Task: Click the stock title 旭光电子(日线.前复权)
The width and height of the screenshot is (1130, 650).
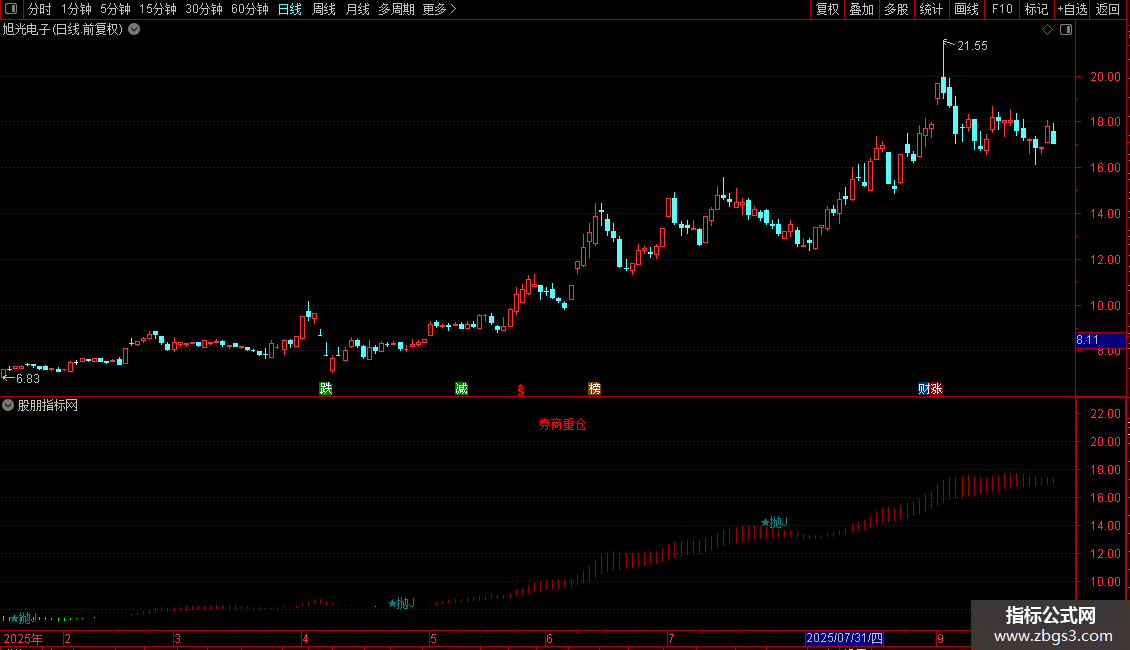Action: [63, 30]
